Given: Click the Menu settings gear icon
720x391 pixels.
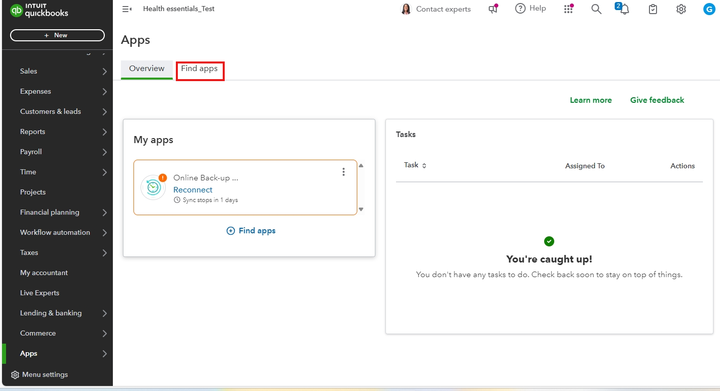Looking at the screenshot, I should (x=15, y=374).
